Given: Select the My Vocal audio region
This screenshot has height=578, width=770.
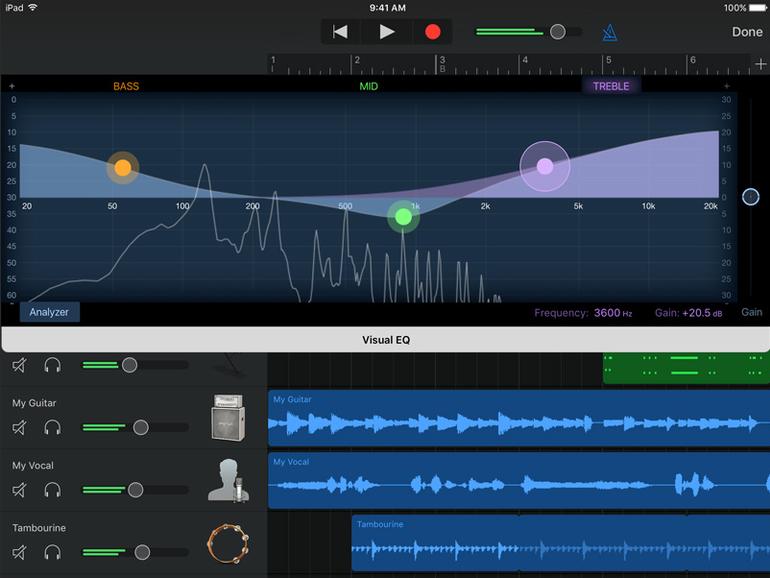Looking at the screenshot, I should point(519,480).
